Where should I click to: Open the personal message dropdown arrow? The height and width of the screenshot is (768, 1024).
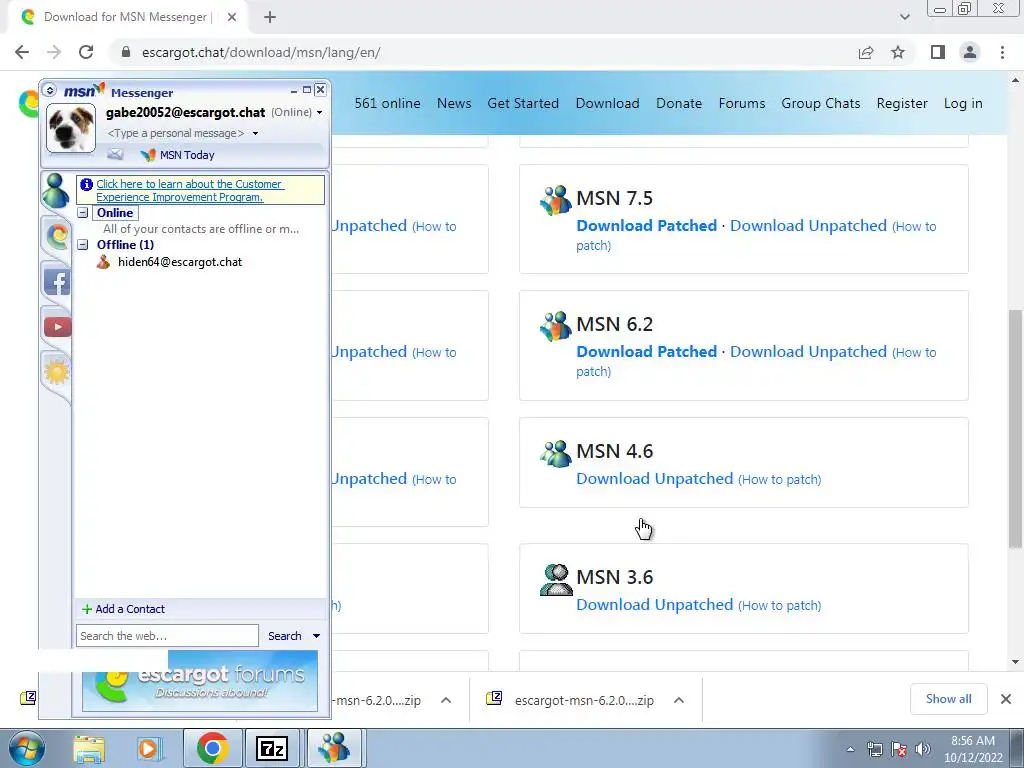point(255,133)
